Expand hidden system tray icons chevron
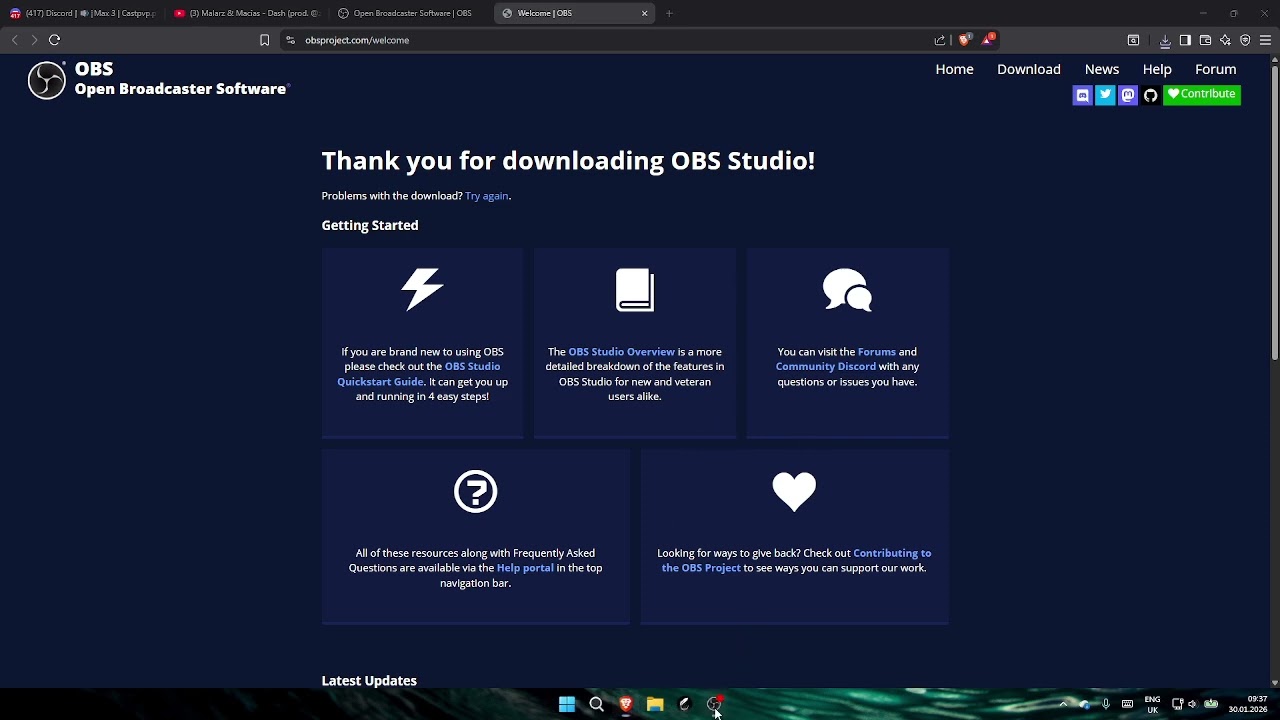This screenshot has width=1280, height=720. [1063, 704]
